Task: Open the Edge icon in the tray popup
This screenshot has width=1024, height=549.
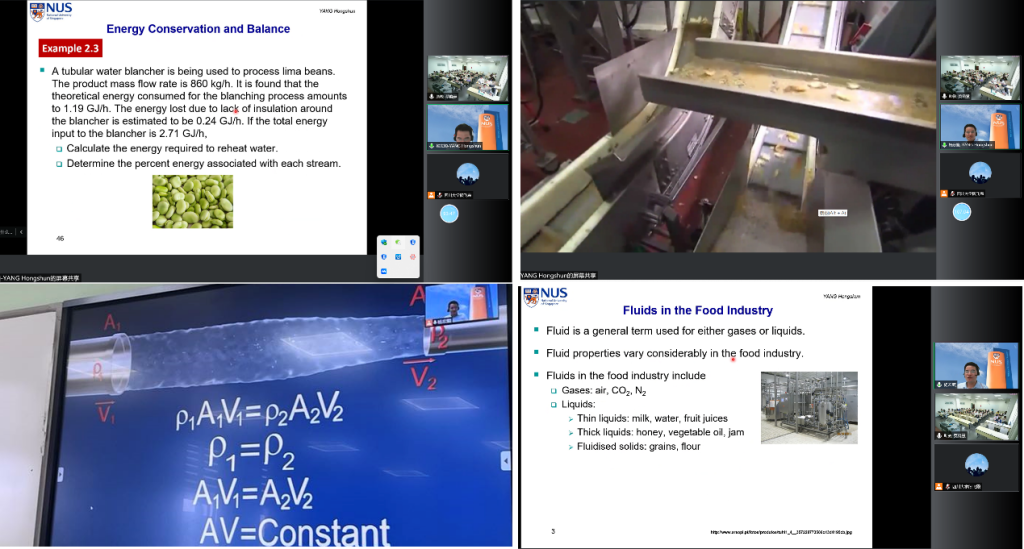Action: coord(385,243)
